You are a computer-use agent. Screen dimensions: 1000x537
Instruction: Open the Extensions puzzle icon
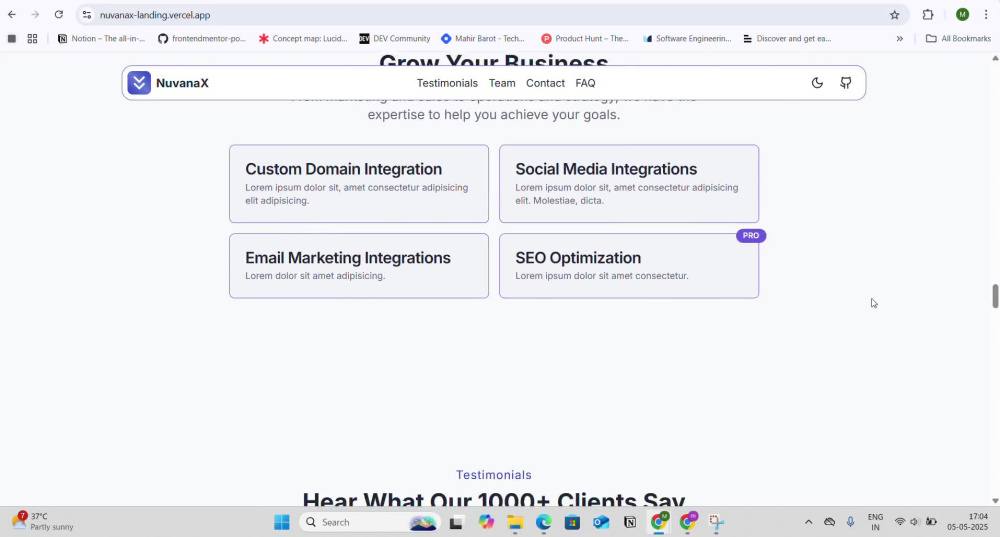tap(928, 15)
